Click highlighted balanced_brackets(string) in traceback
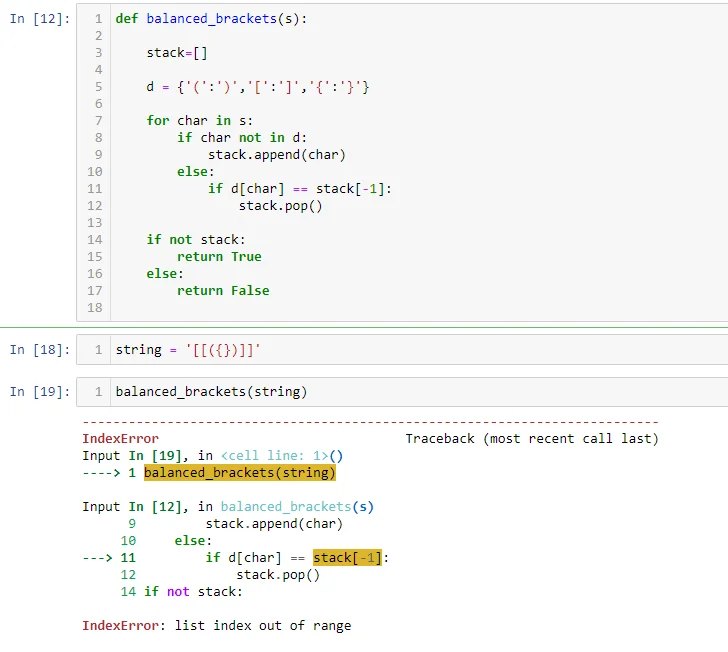The height and width of the screenshot is (652, 728). 240,473
